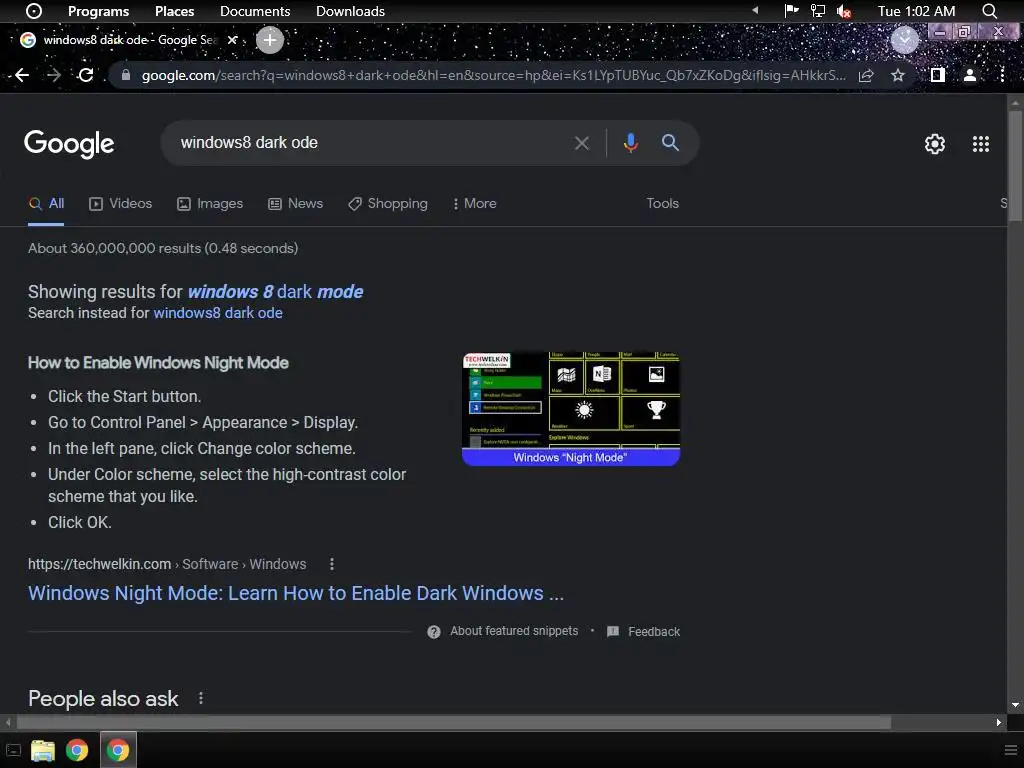The image size is (1024, 768).
Task: Click the Chrome forward arrow
Action: coord(54,75)
